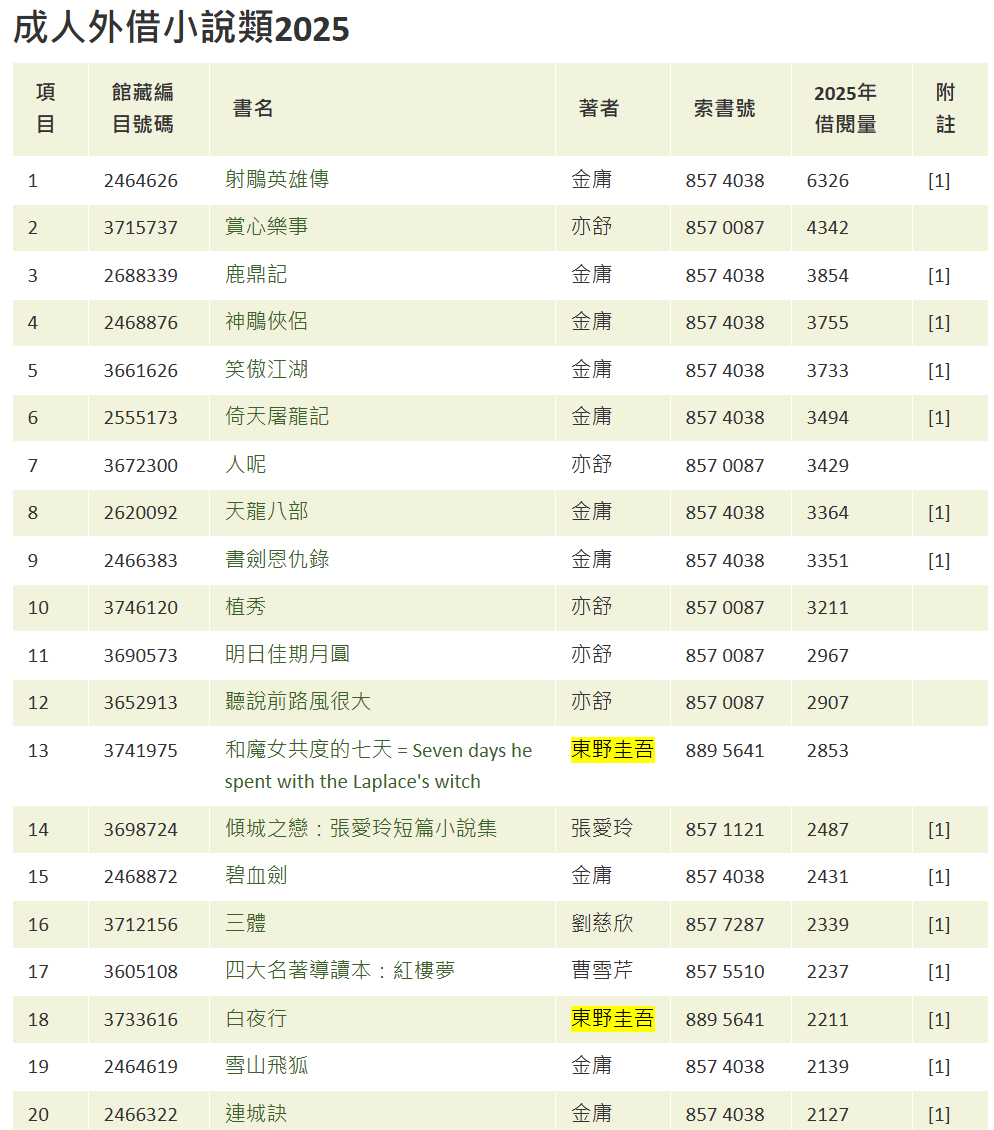Click the loan count 2127
The image size is (994, 1130).
click(x=827, y=1115)
